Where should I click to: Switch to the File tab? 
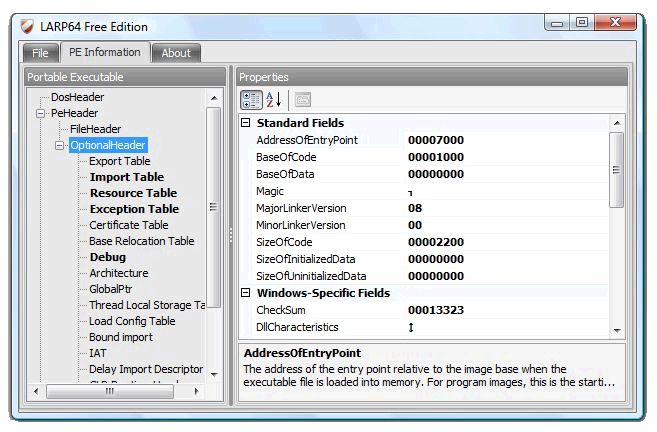pyautogui.click(x=41, y=53)
